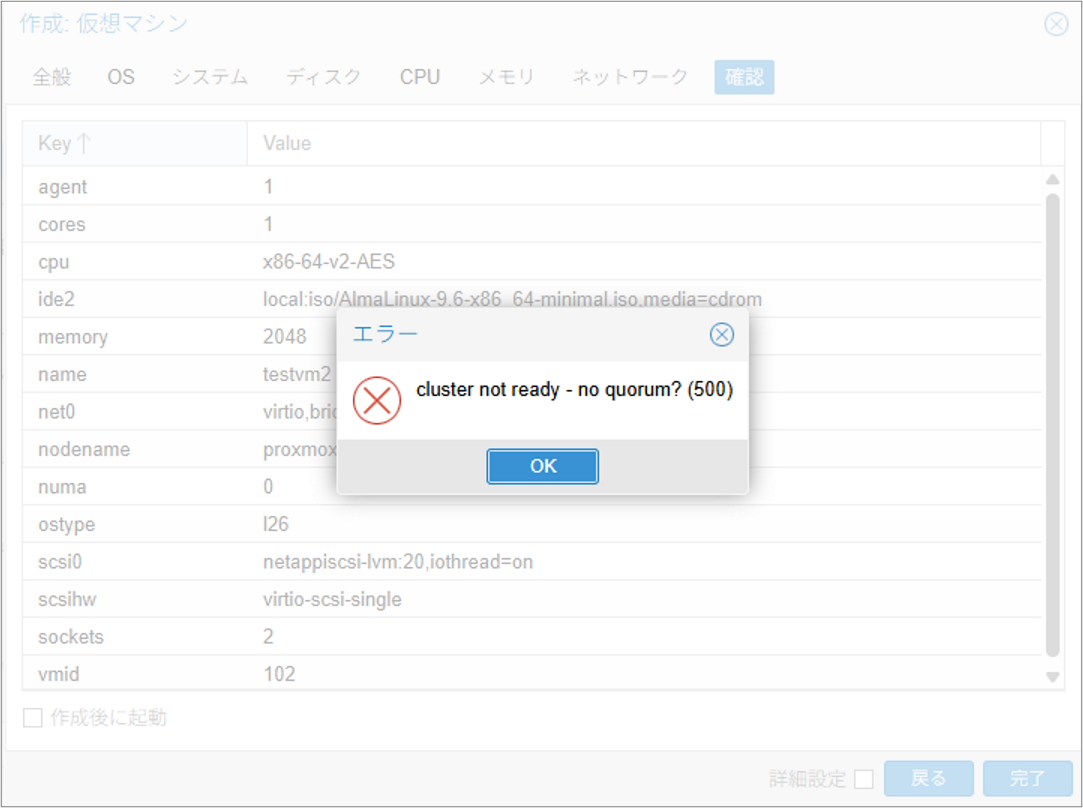Screen dimensions: 1083x808
Task: Close the エラー dialog with X icon
Action: tap(721, 335)
